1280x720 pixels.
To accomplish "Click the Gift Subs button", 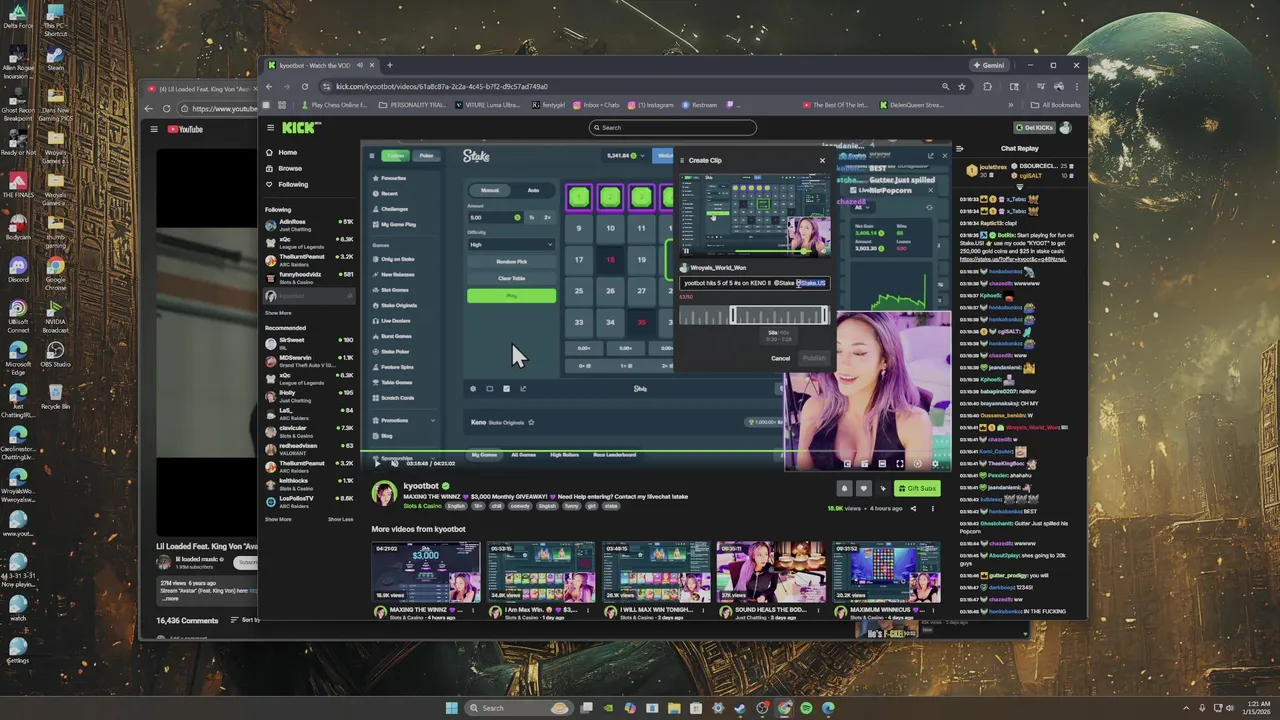I will [x=916, y=488].
